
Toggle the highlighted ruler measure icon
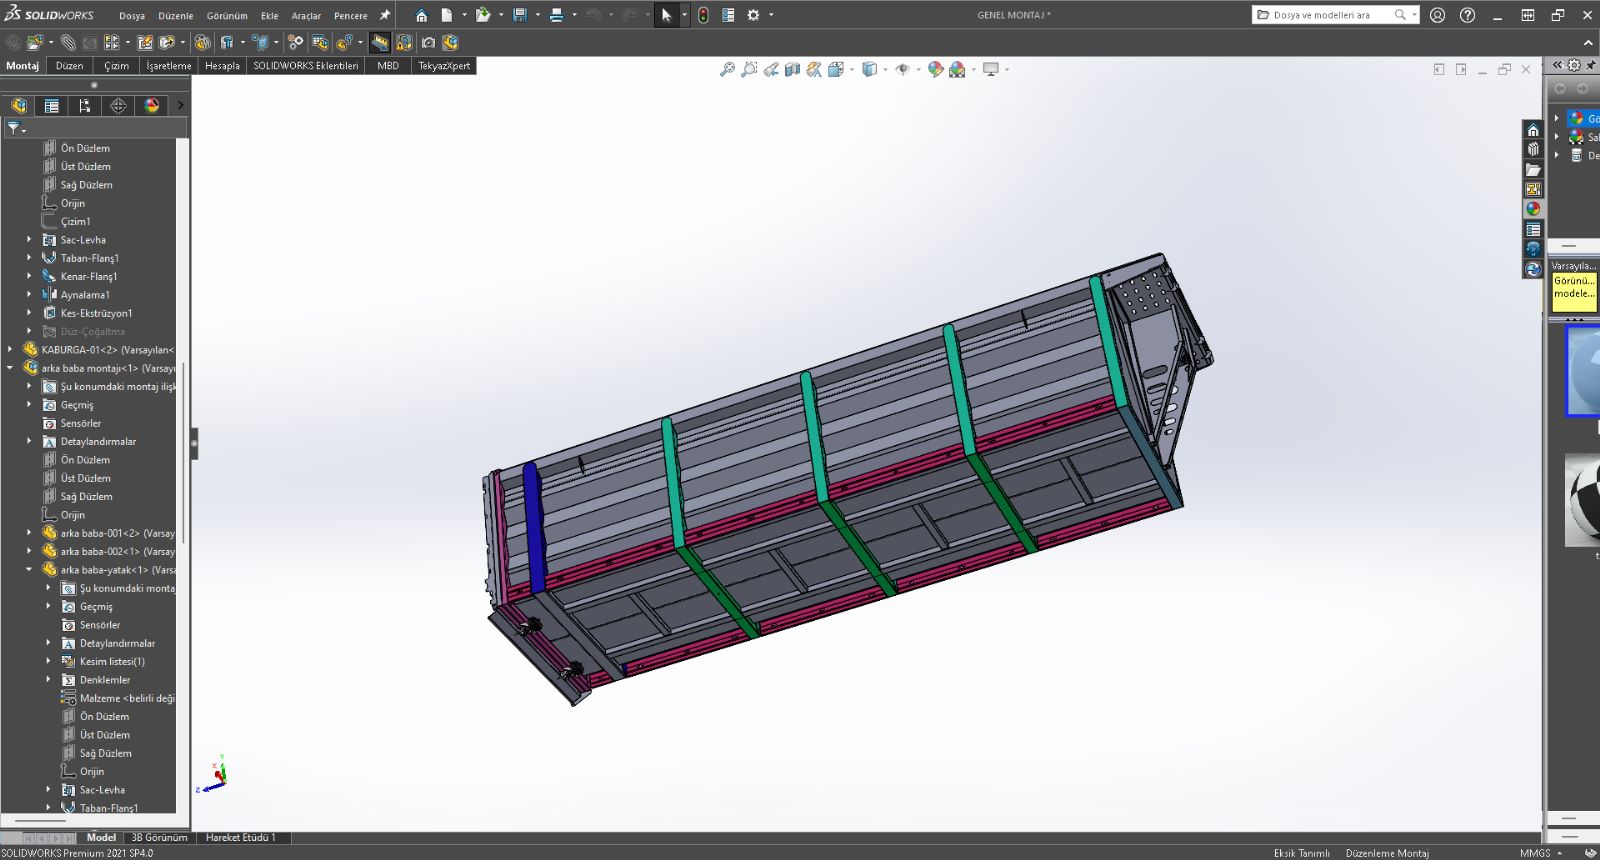point(380,42)
